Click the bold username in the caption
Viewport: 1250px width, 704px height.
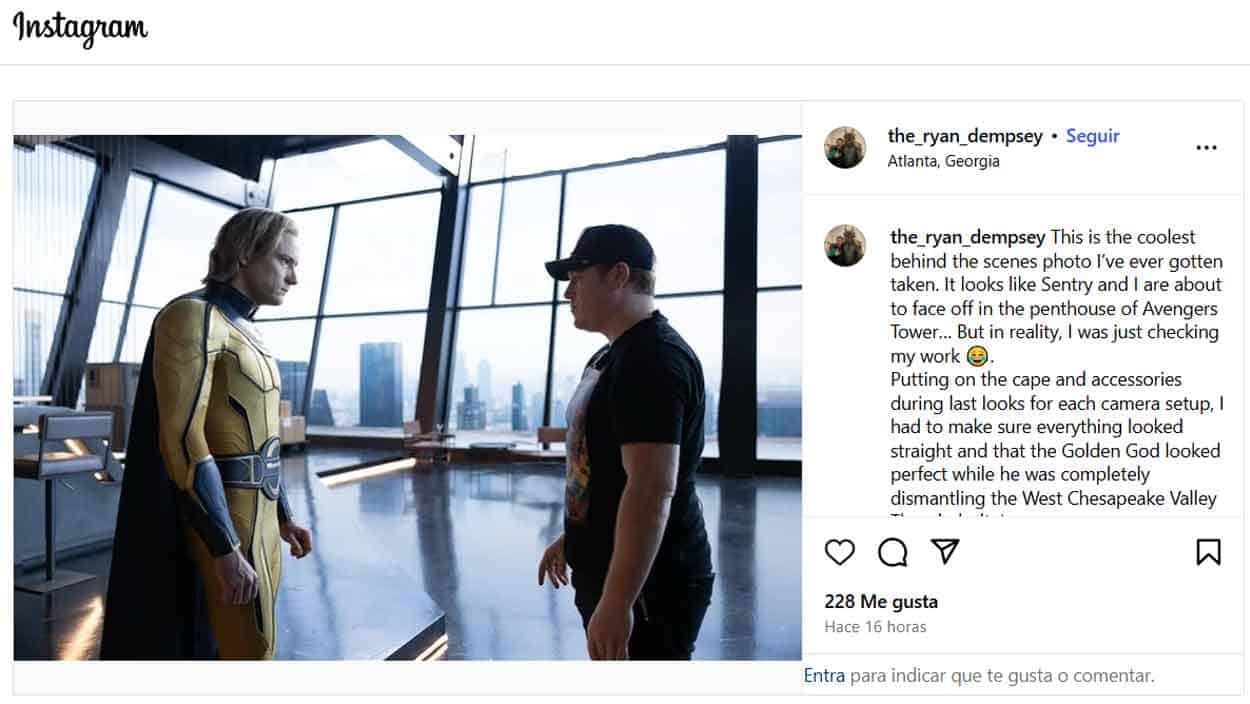967,237
